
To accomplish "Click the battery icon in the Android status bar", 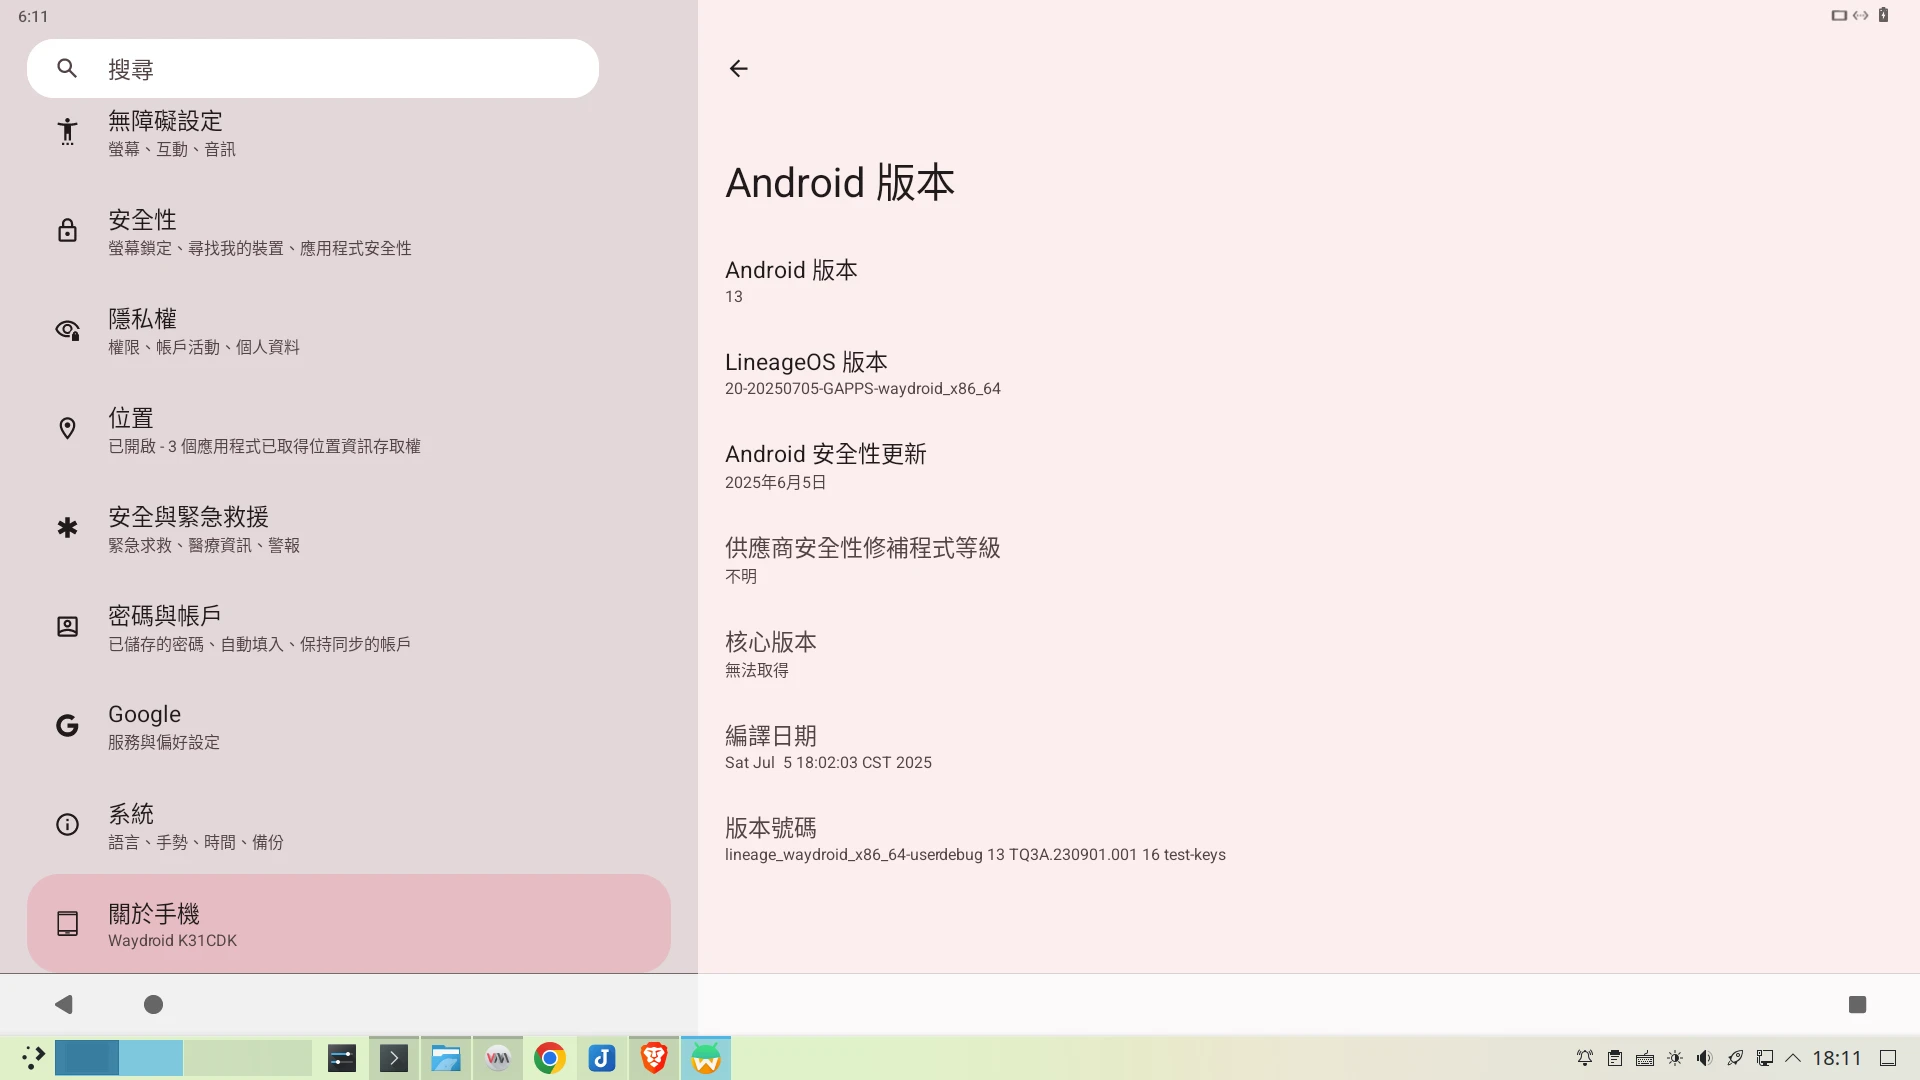I will pyautogui.click(x=1883, y=15).
